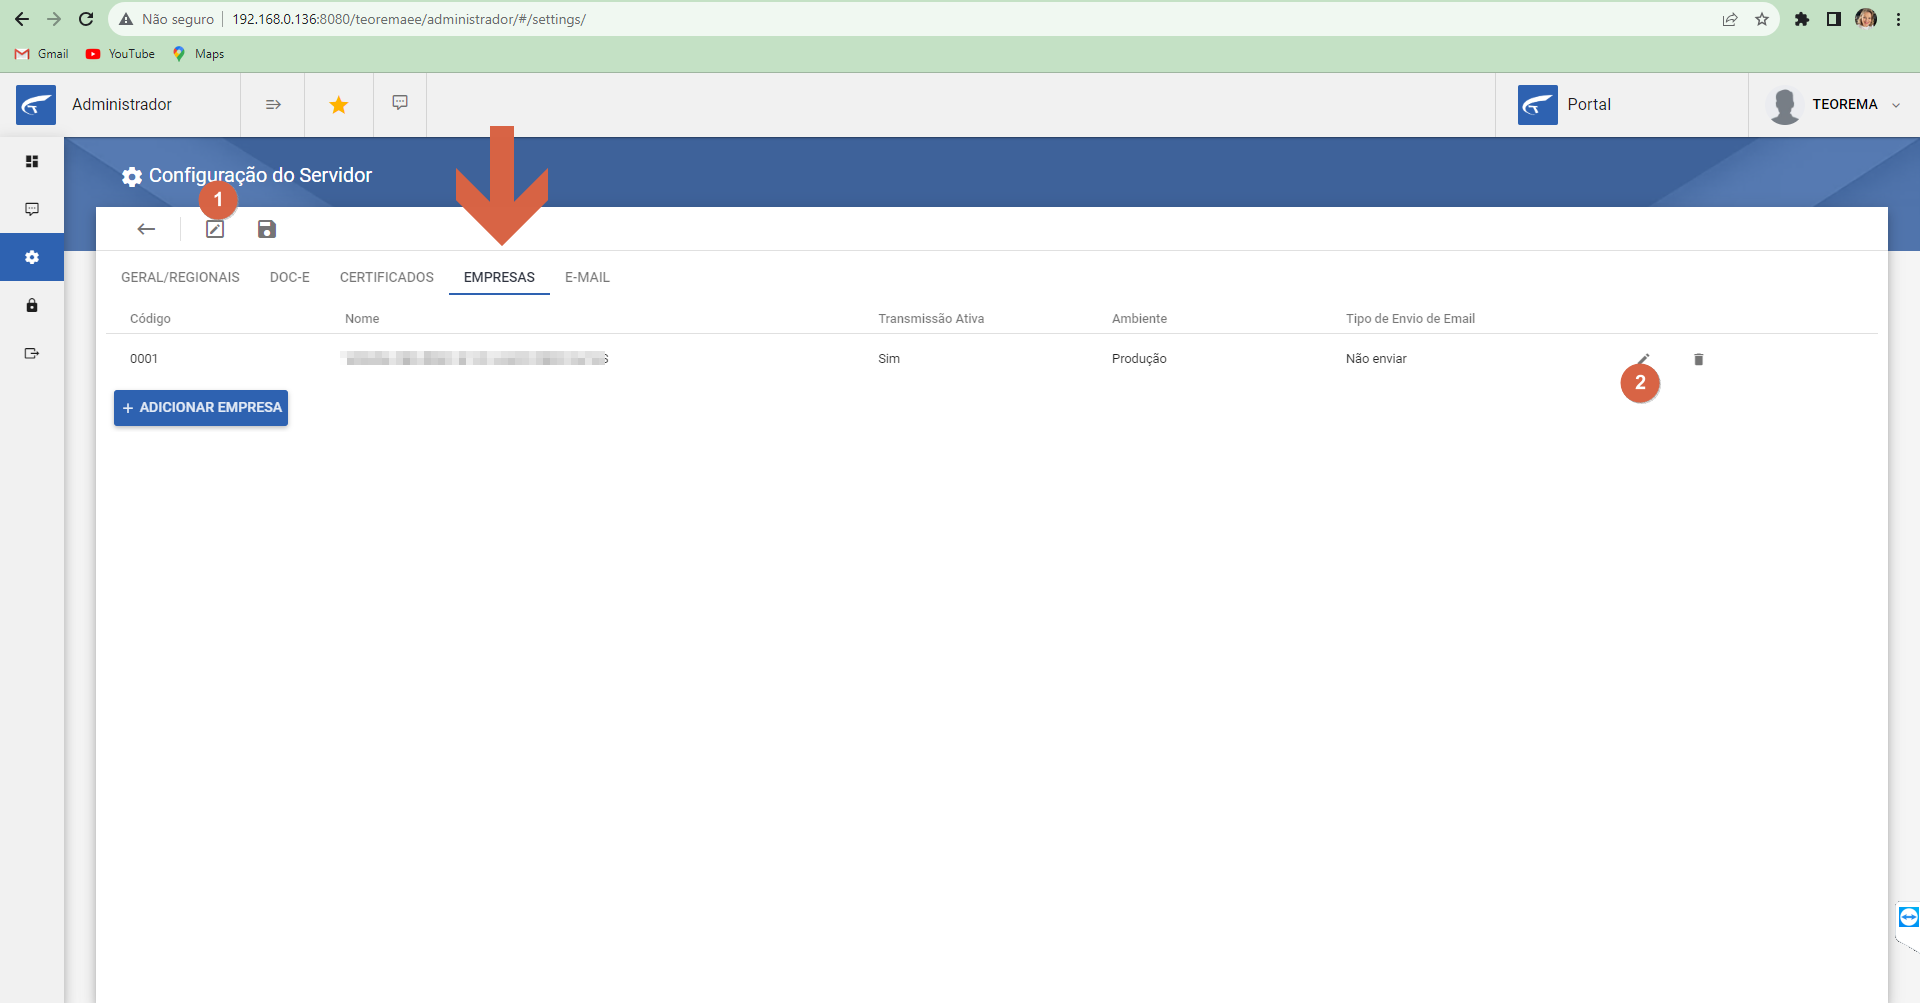Image resolution: width=1920 pixels, height=1003 pixels.
Task: Reload the current browser page
Action: pos(86,19)
